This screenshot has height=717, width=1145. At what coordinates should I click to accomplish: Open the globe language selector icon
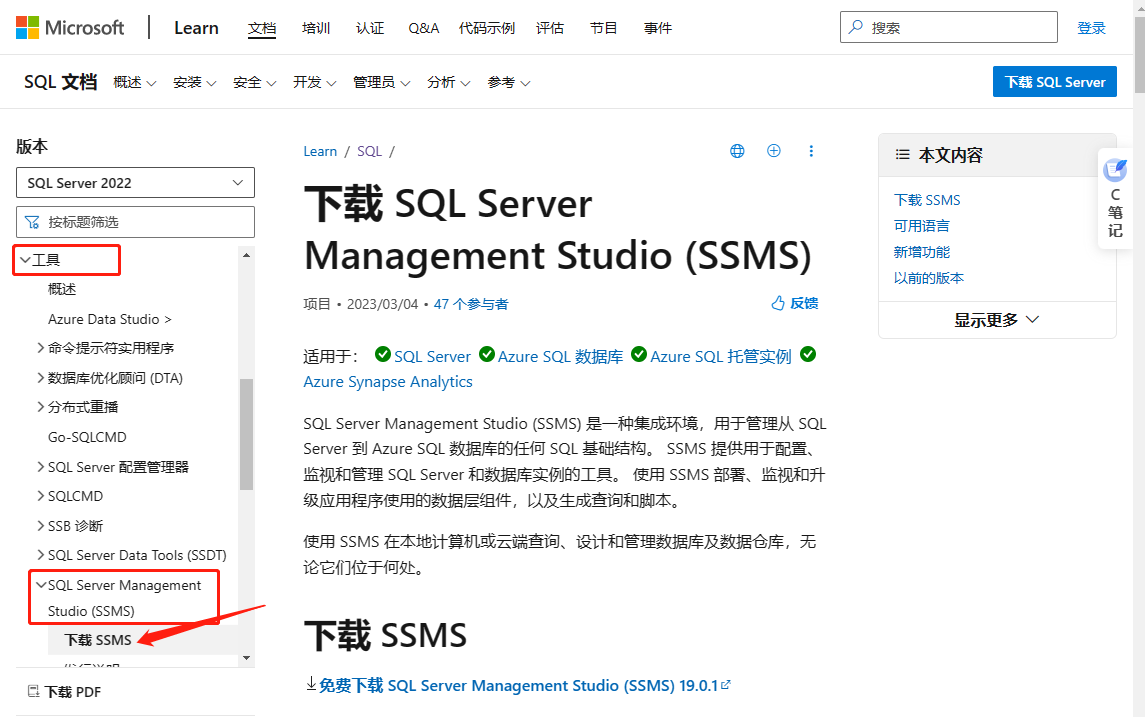(x=737, y=150)
